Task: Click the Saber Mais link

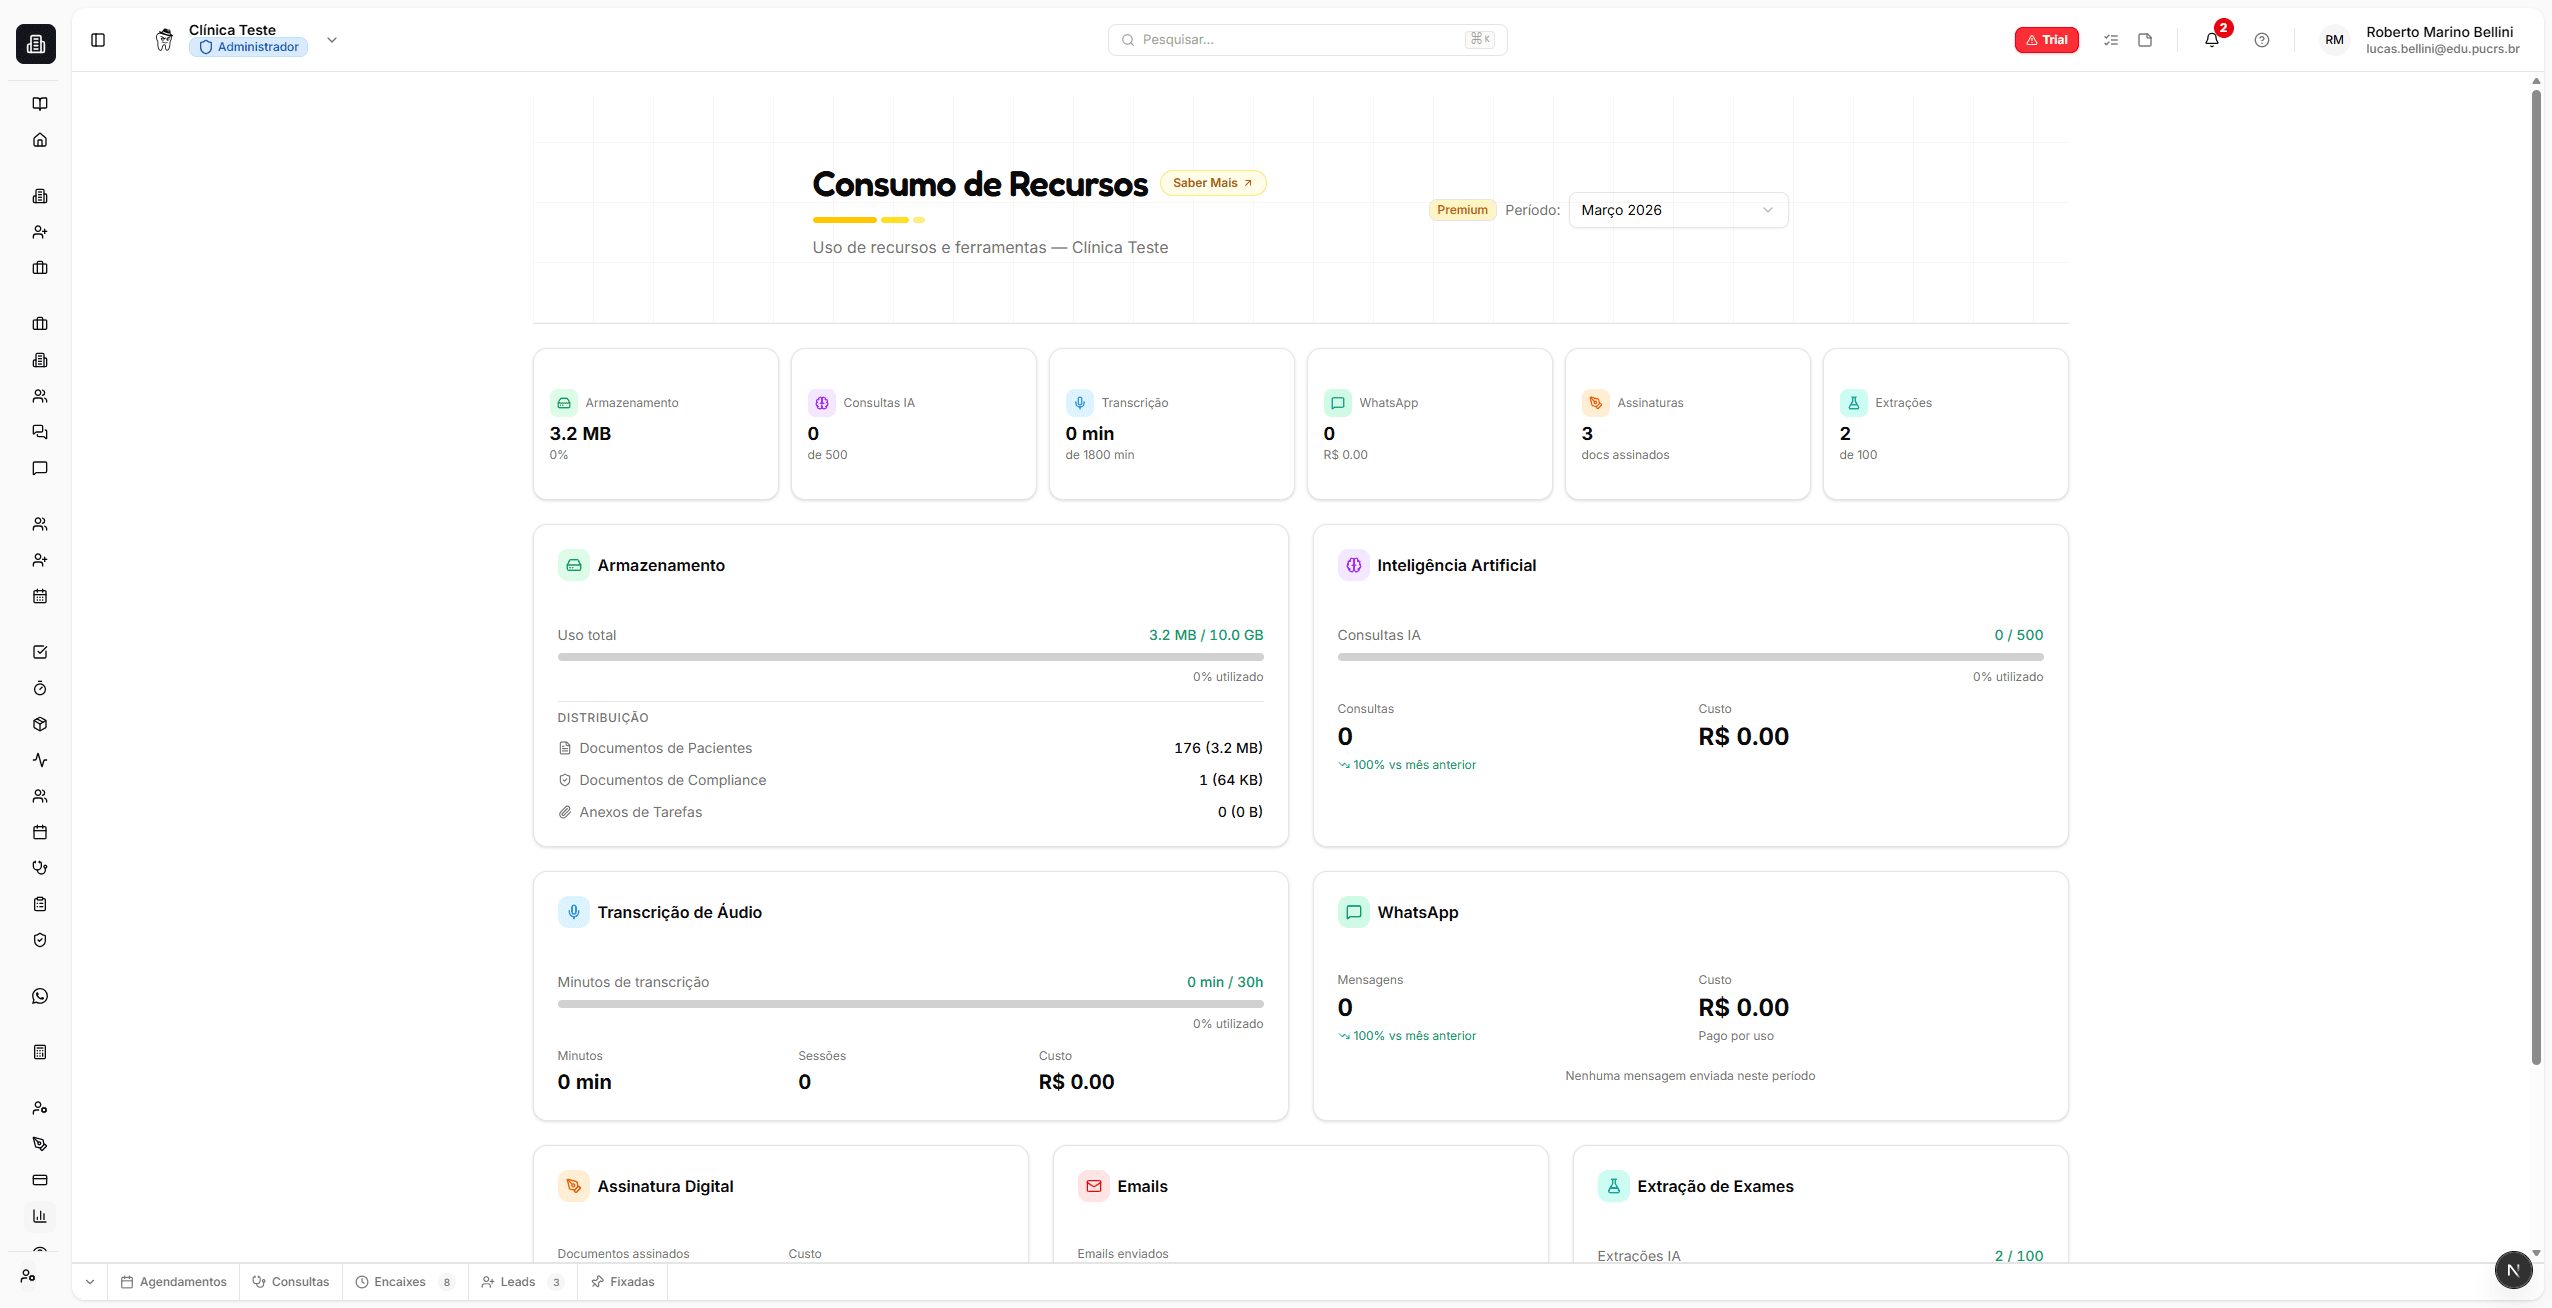Action: (1211, 183)
